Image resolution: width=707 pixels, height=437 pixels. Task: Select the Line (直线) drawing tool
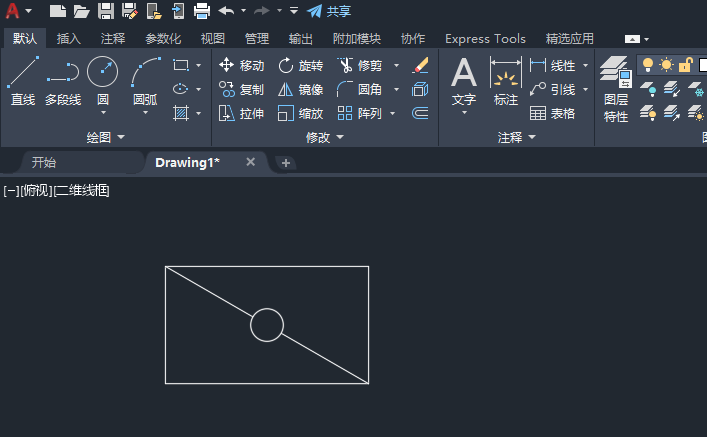tap(23, 81)
